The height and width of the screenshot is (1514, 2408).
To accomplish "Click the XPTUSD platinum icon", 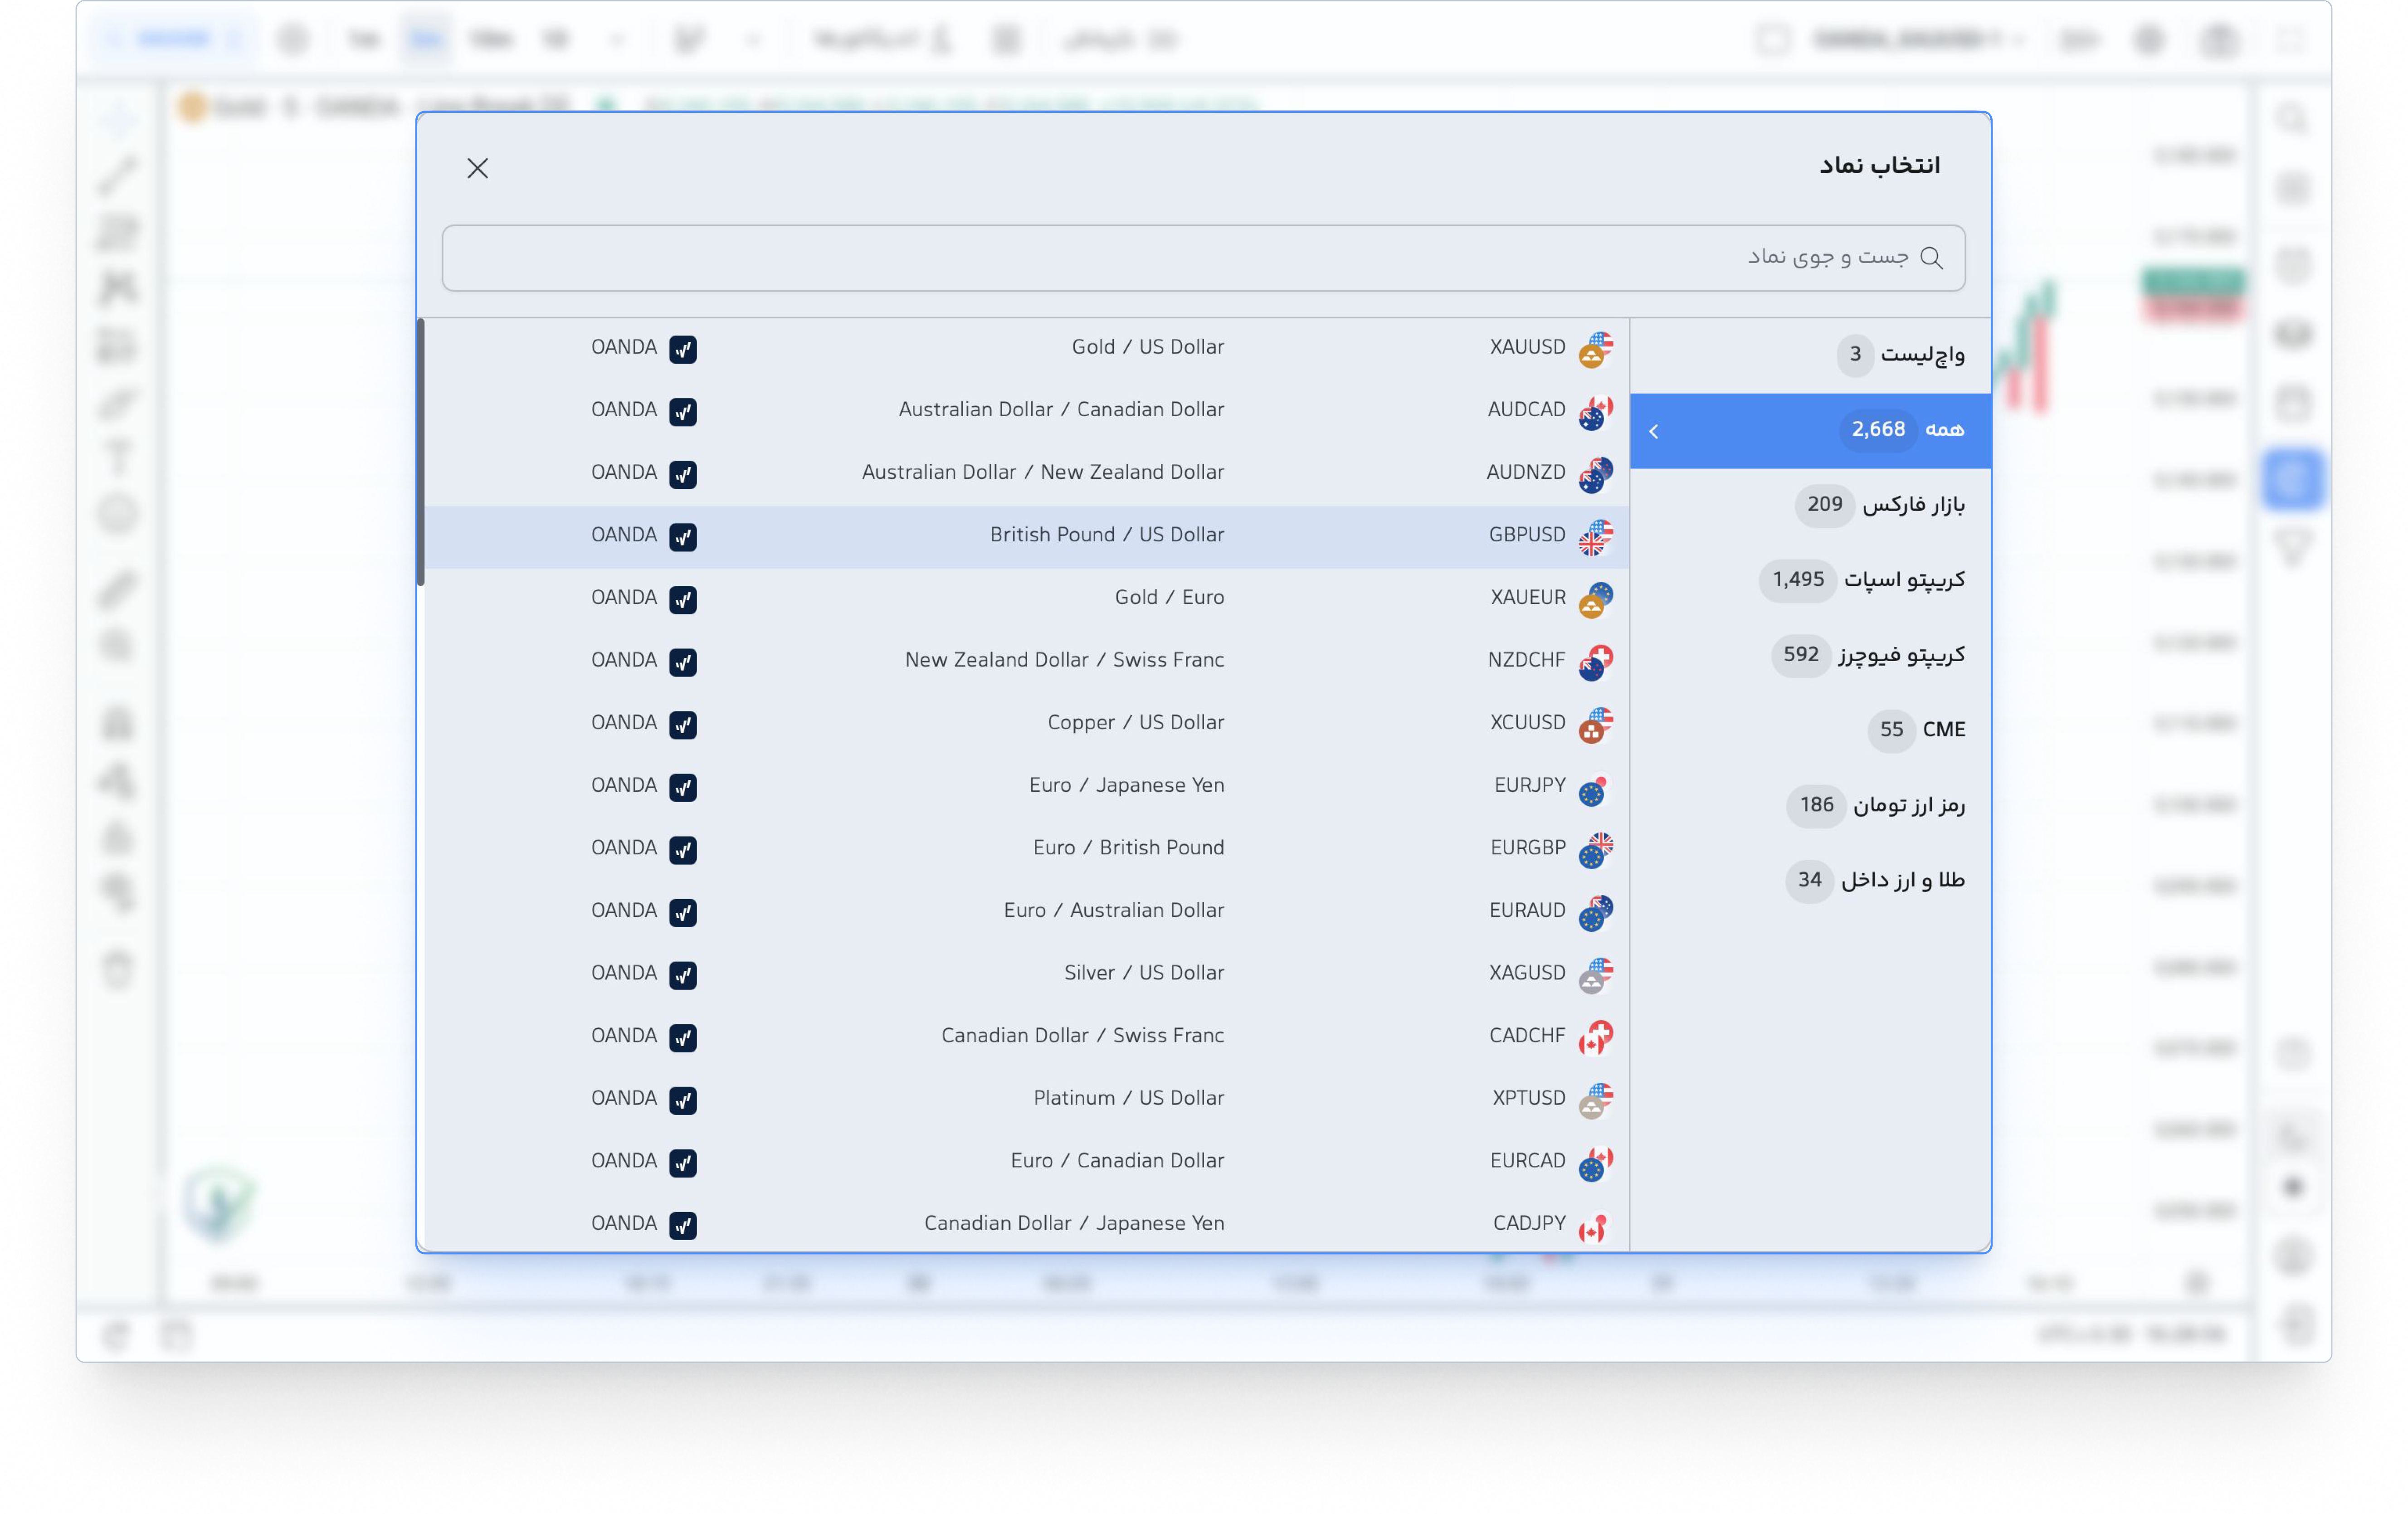I will pos(1596,1100).
